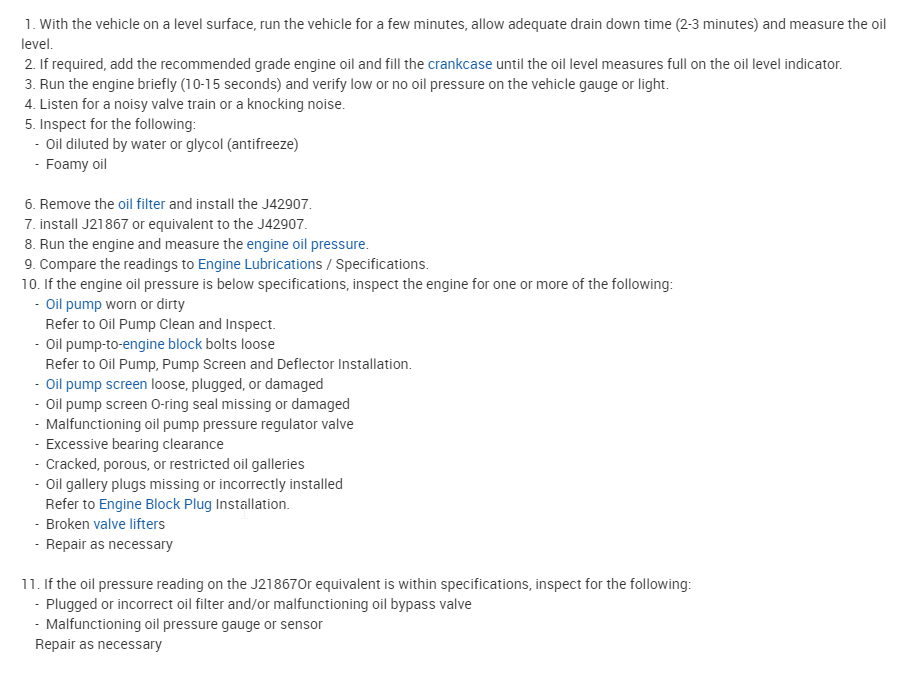The height and width of the screenshot is (674, 915).
Task: Open the engine oil pressure link
Action: [x=306, y=244]
